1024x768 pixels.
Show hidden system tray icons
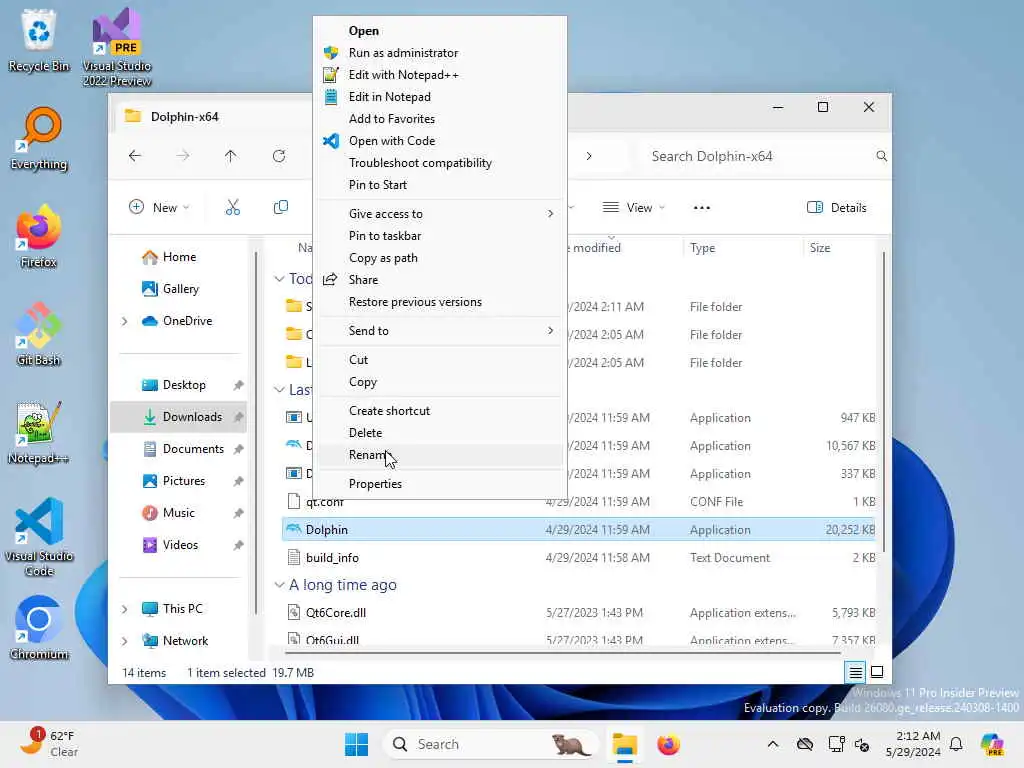click(773, 744)
